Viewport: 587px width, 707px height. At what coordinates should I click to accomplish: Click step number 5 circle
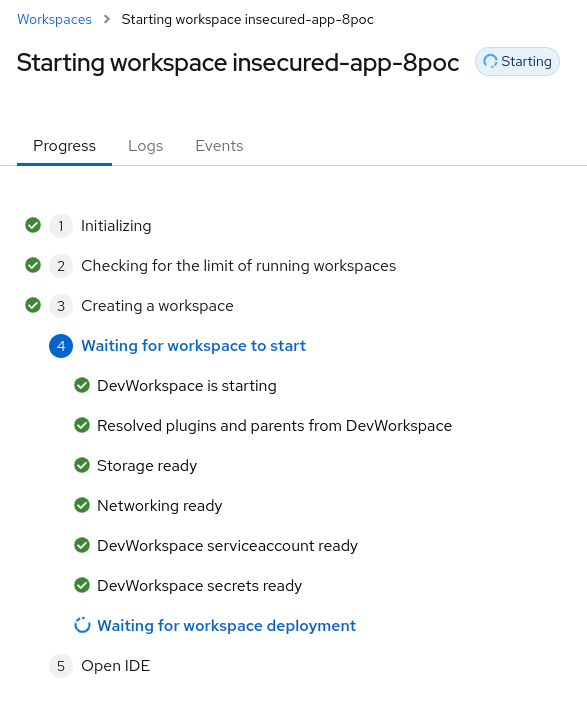(61, 666)
